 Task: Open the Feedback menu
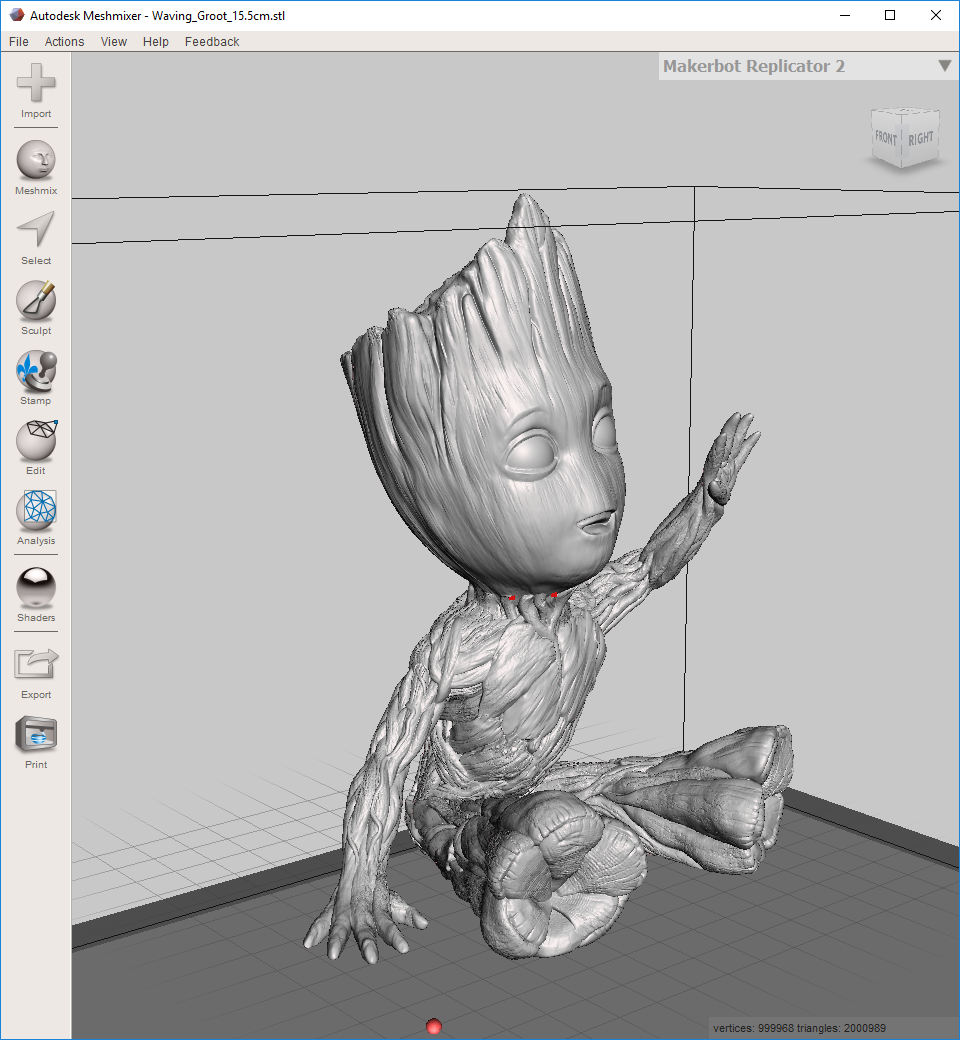212,42
